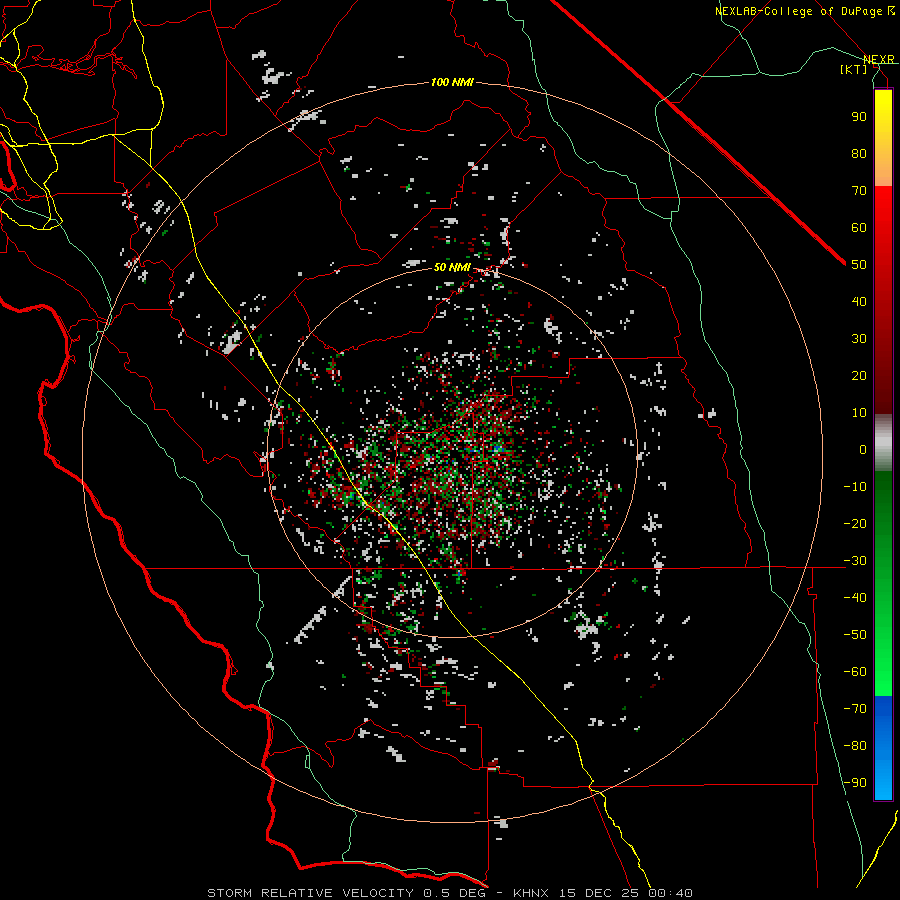
Task: Click the "0.5 DEG" elevation angle text
Action: pos(455,893)
